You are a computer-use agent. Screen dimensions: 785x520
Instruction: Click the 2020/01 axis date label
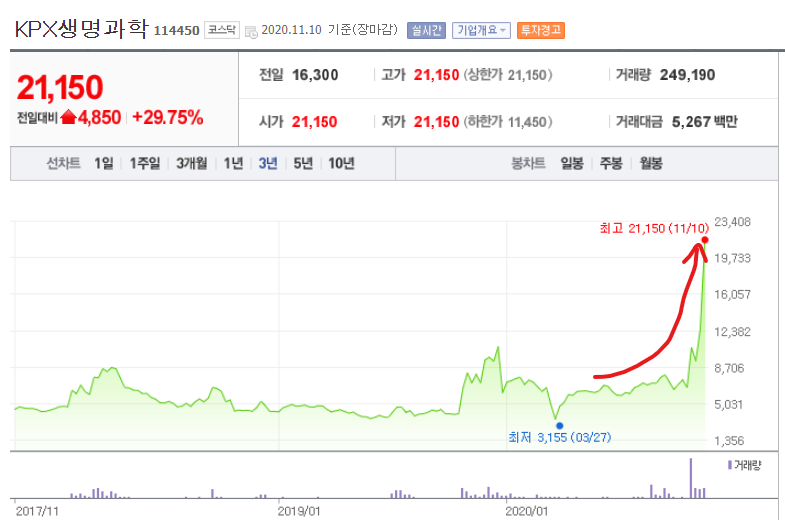pos(527,511)
